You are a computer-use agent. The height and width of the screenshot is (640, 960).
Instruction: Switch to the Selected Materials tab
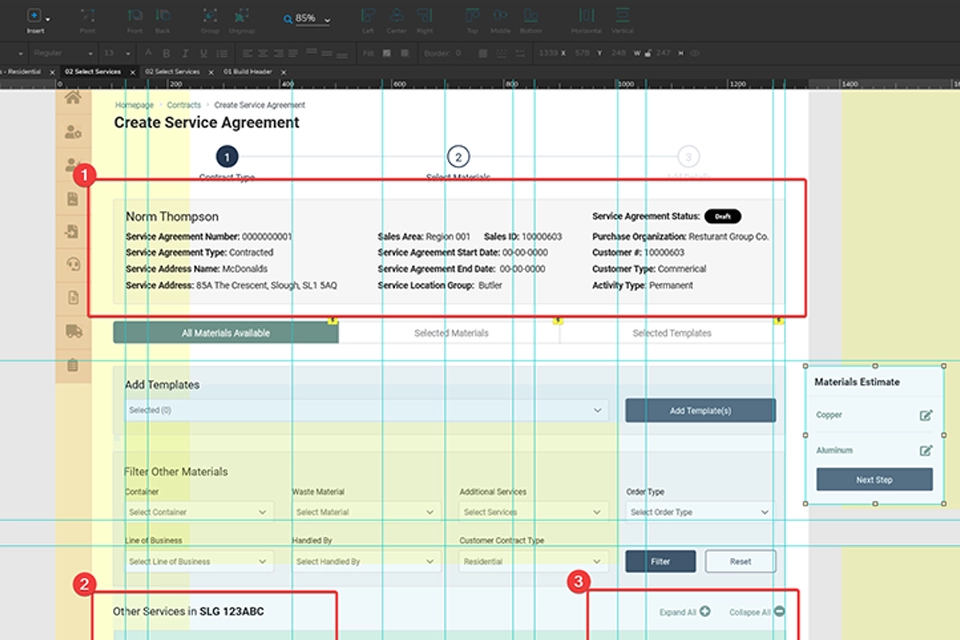(450, 333)
